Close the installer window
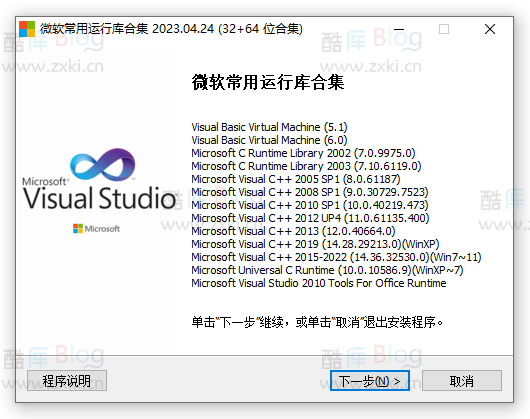Viewport: 530px width, 419px height. pos(490,29)
